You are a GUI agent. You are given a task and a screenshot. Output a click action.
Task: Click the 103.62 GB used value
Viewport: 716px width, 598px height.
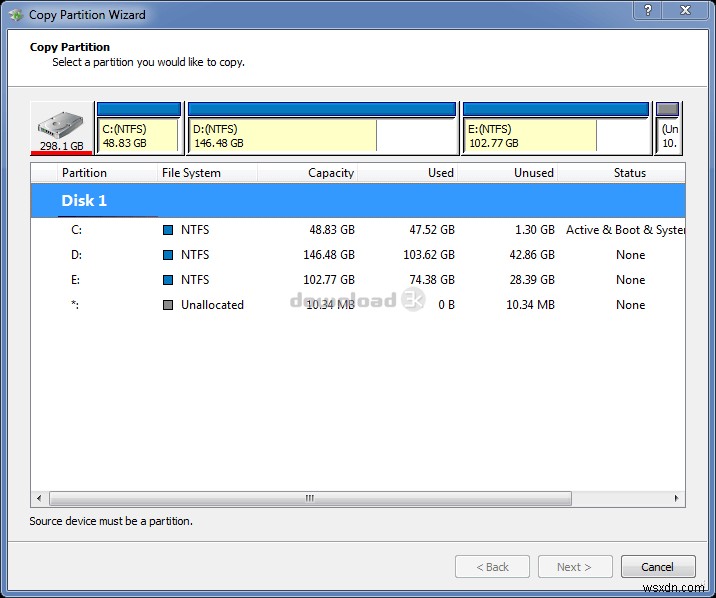point(429,255)
